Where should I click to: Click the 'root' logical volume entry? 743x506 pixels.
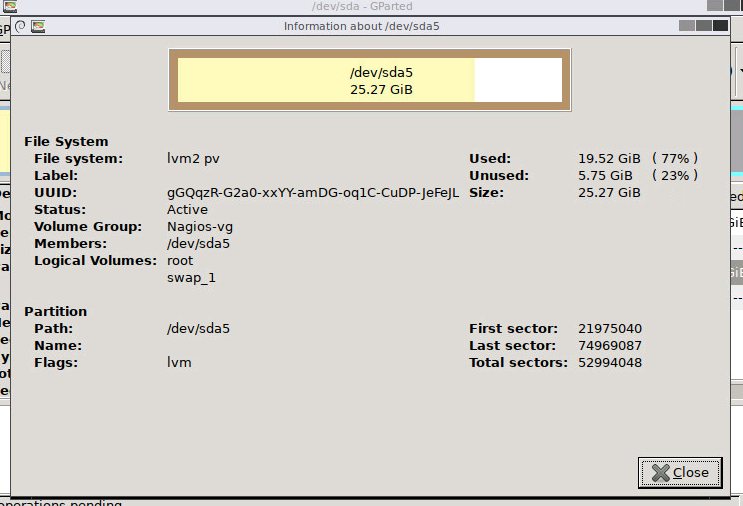click(x=180, y=261)
